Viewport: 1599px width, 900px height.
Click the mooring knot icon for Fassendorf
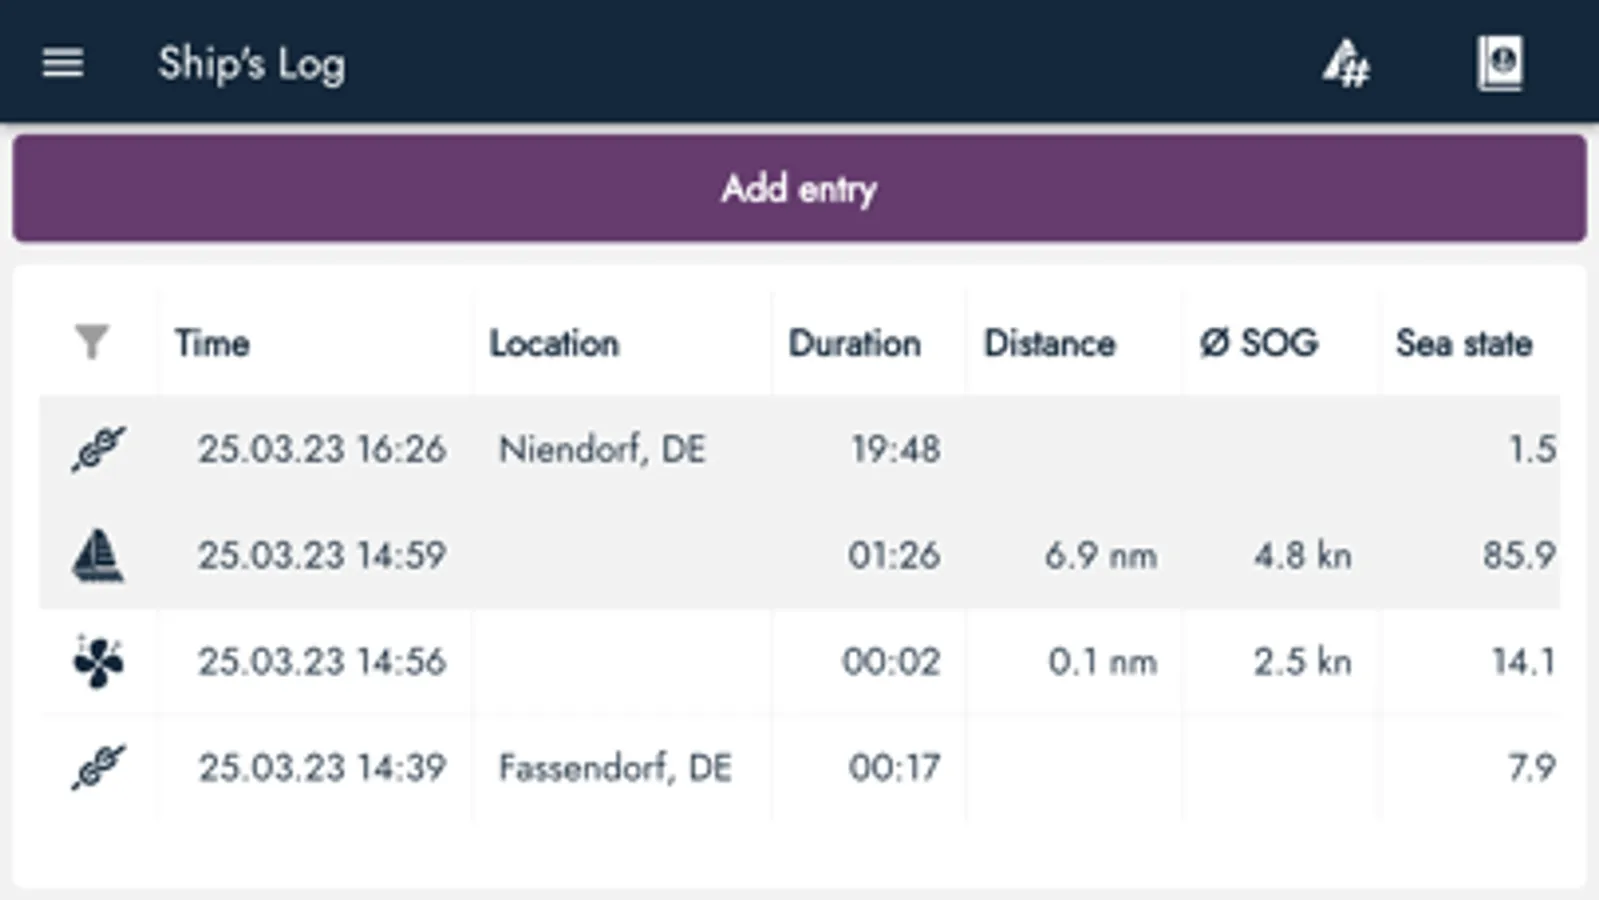98,767
